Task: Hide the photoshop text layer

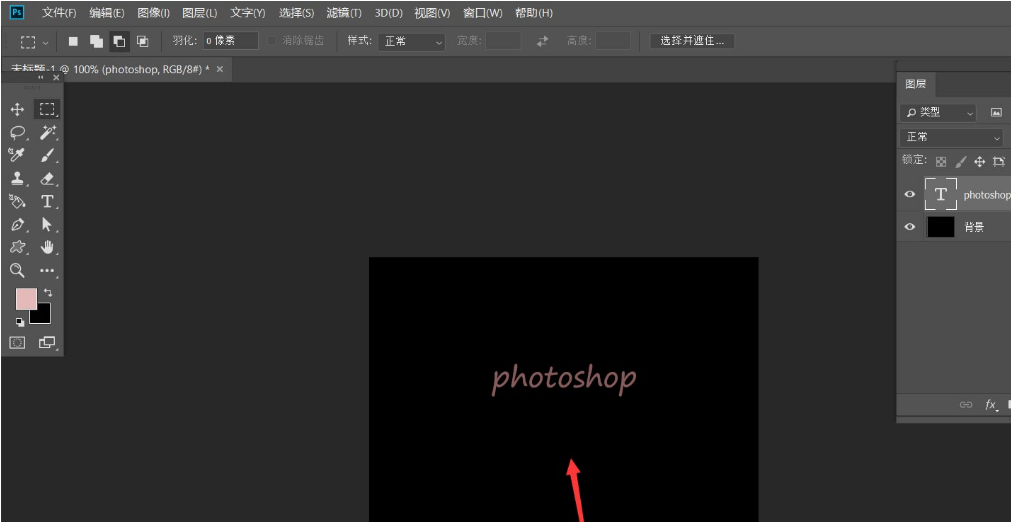Action: click(910, 194)
